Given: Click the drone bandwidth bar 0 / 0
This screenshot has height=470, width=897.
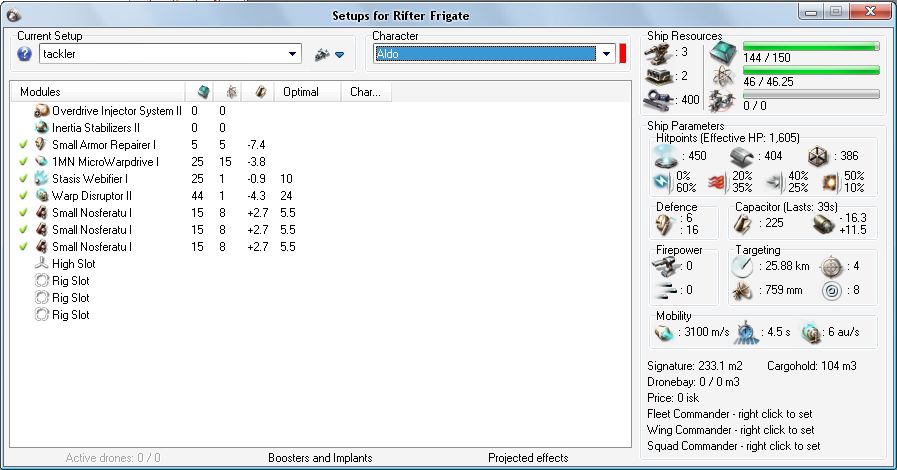Looking at the screenshot, I should click(x=811, y=94).
